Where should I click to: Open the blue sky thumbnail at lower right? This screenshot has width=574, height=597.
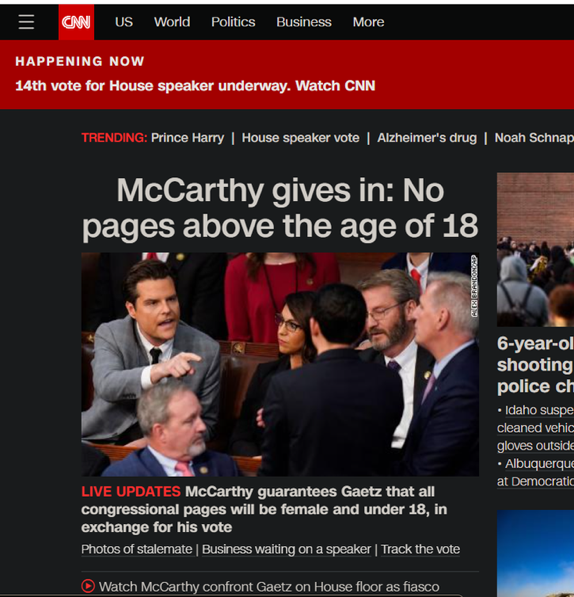click(536, 553)
